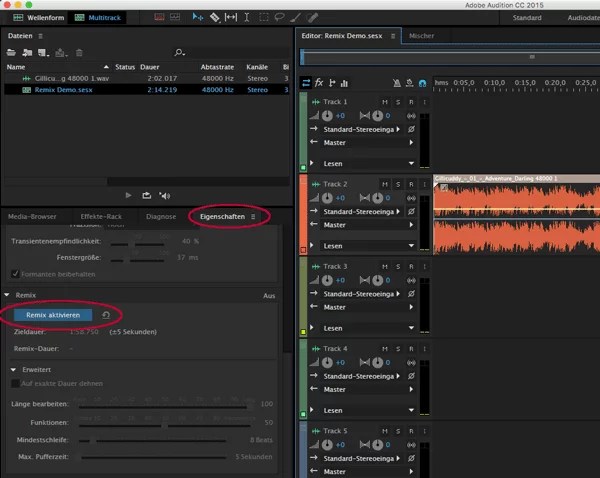Open the Media-Browser tab
The image size is (600, 478).
(32, 216)
